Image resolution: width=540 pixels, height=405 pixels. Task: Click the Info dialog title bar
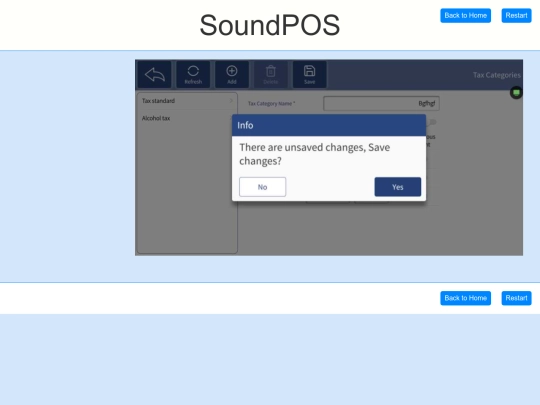[329, 125]
